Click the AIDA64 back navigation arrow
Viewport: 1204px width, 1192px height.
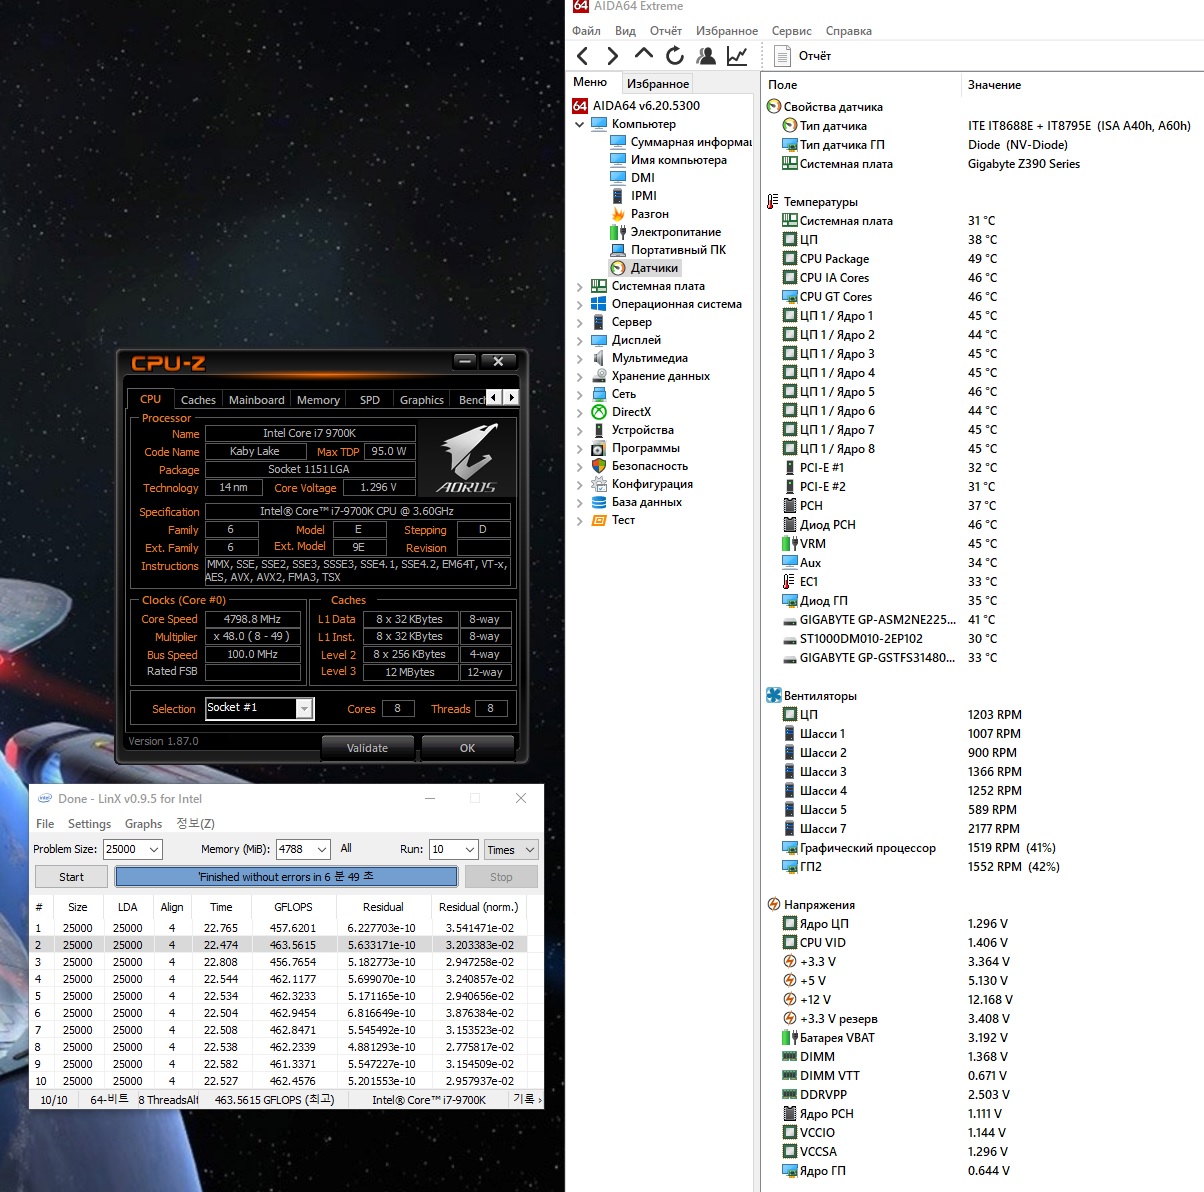point(582,56)
